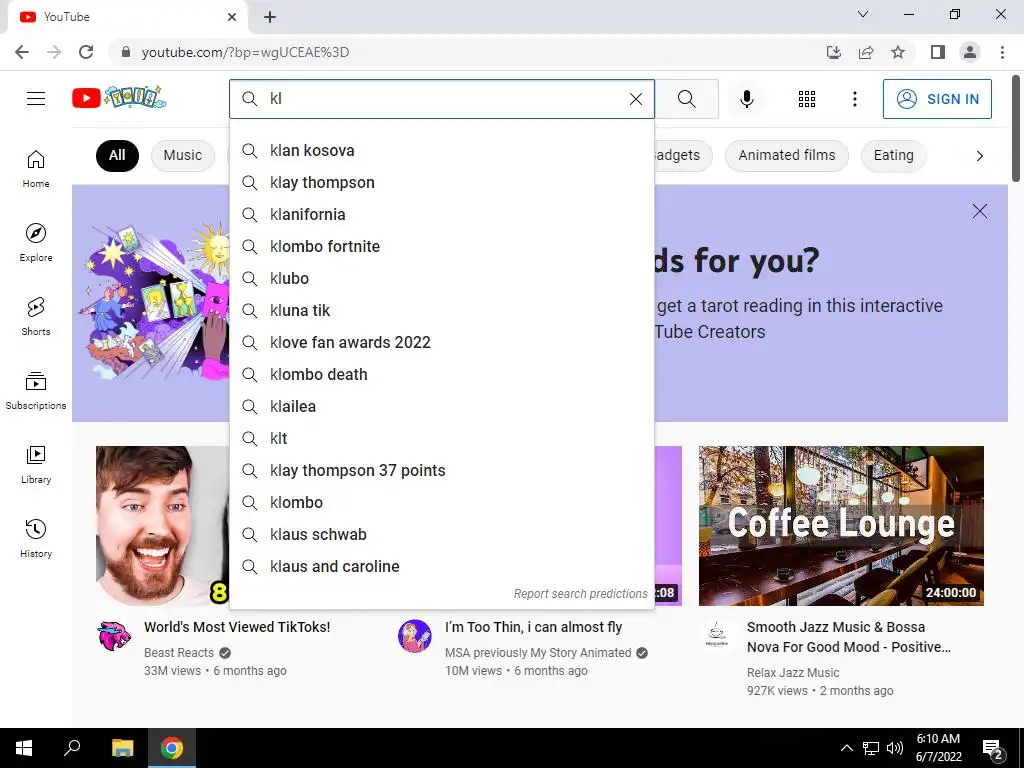
Task: Bookmark this page with star icon
Action: [898, 52]
